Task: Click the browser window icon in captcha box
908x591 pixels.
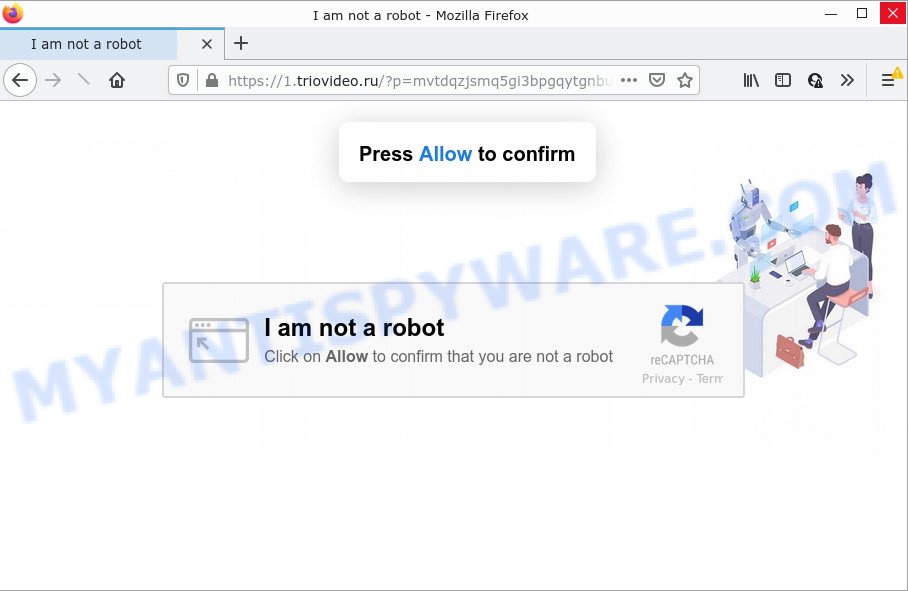Action: (x=219, y=340)
